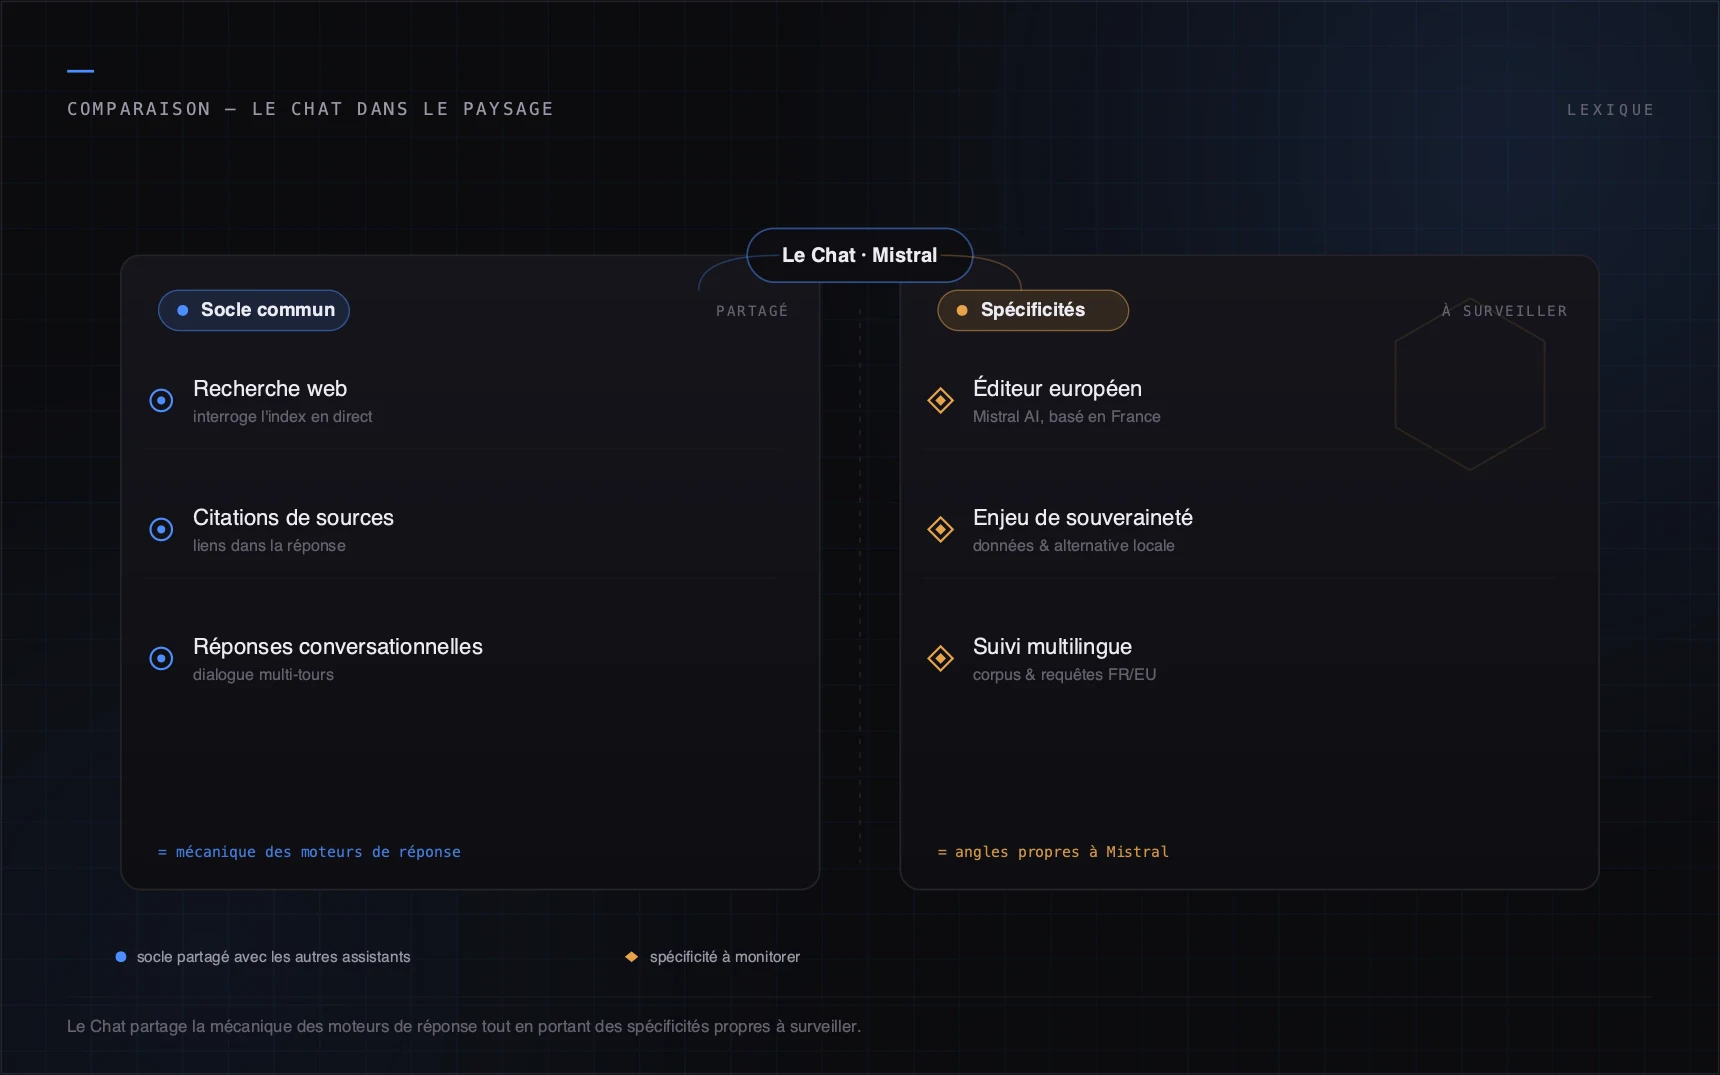
Task: Select the Socle commun pill
Action: 254,310
